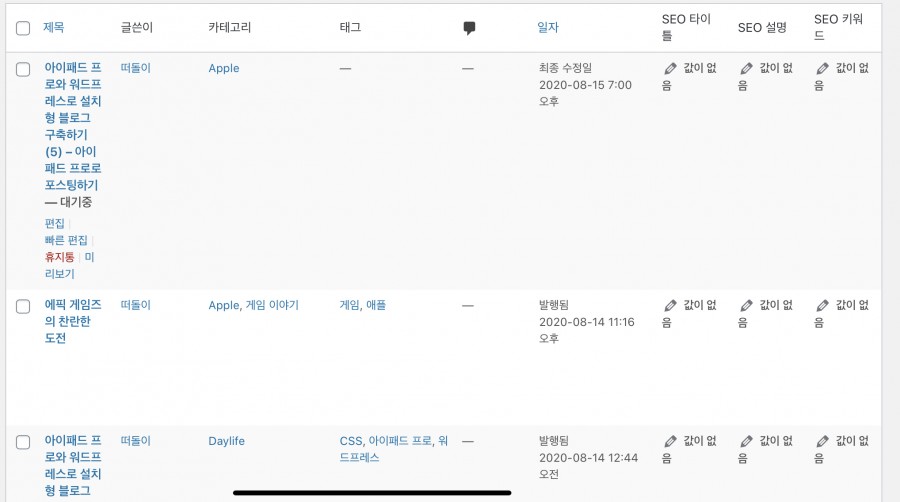Select checkbox of first post with 대기중 status

coord(23,69)
